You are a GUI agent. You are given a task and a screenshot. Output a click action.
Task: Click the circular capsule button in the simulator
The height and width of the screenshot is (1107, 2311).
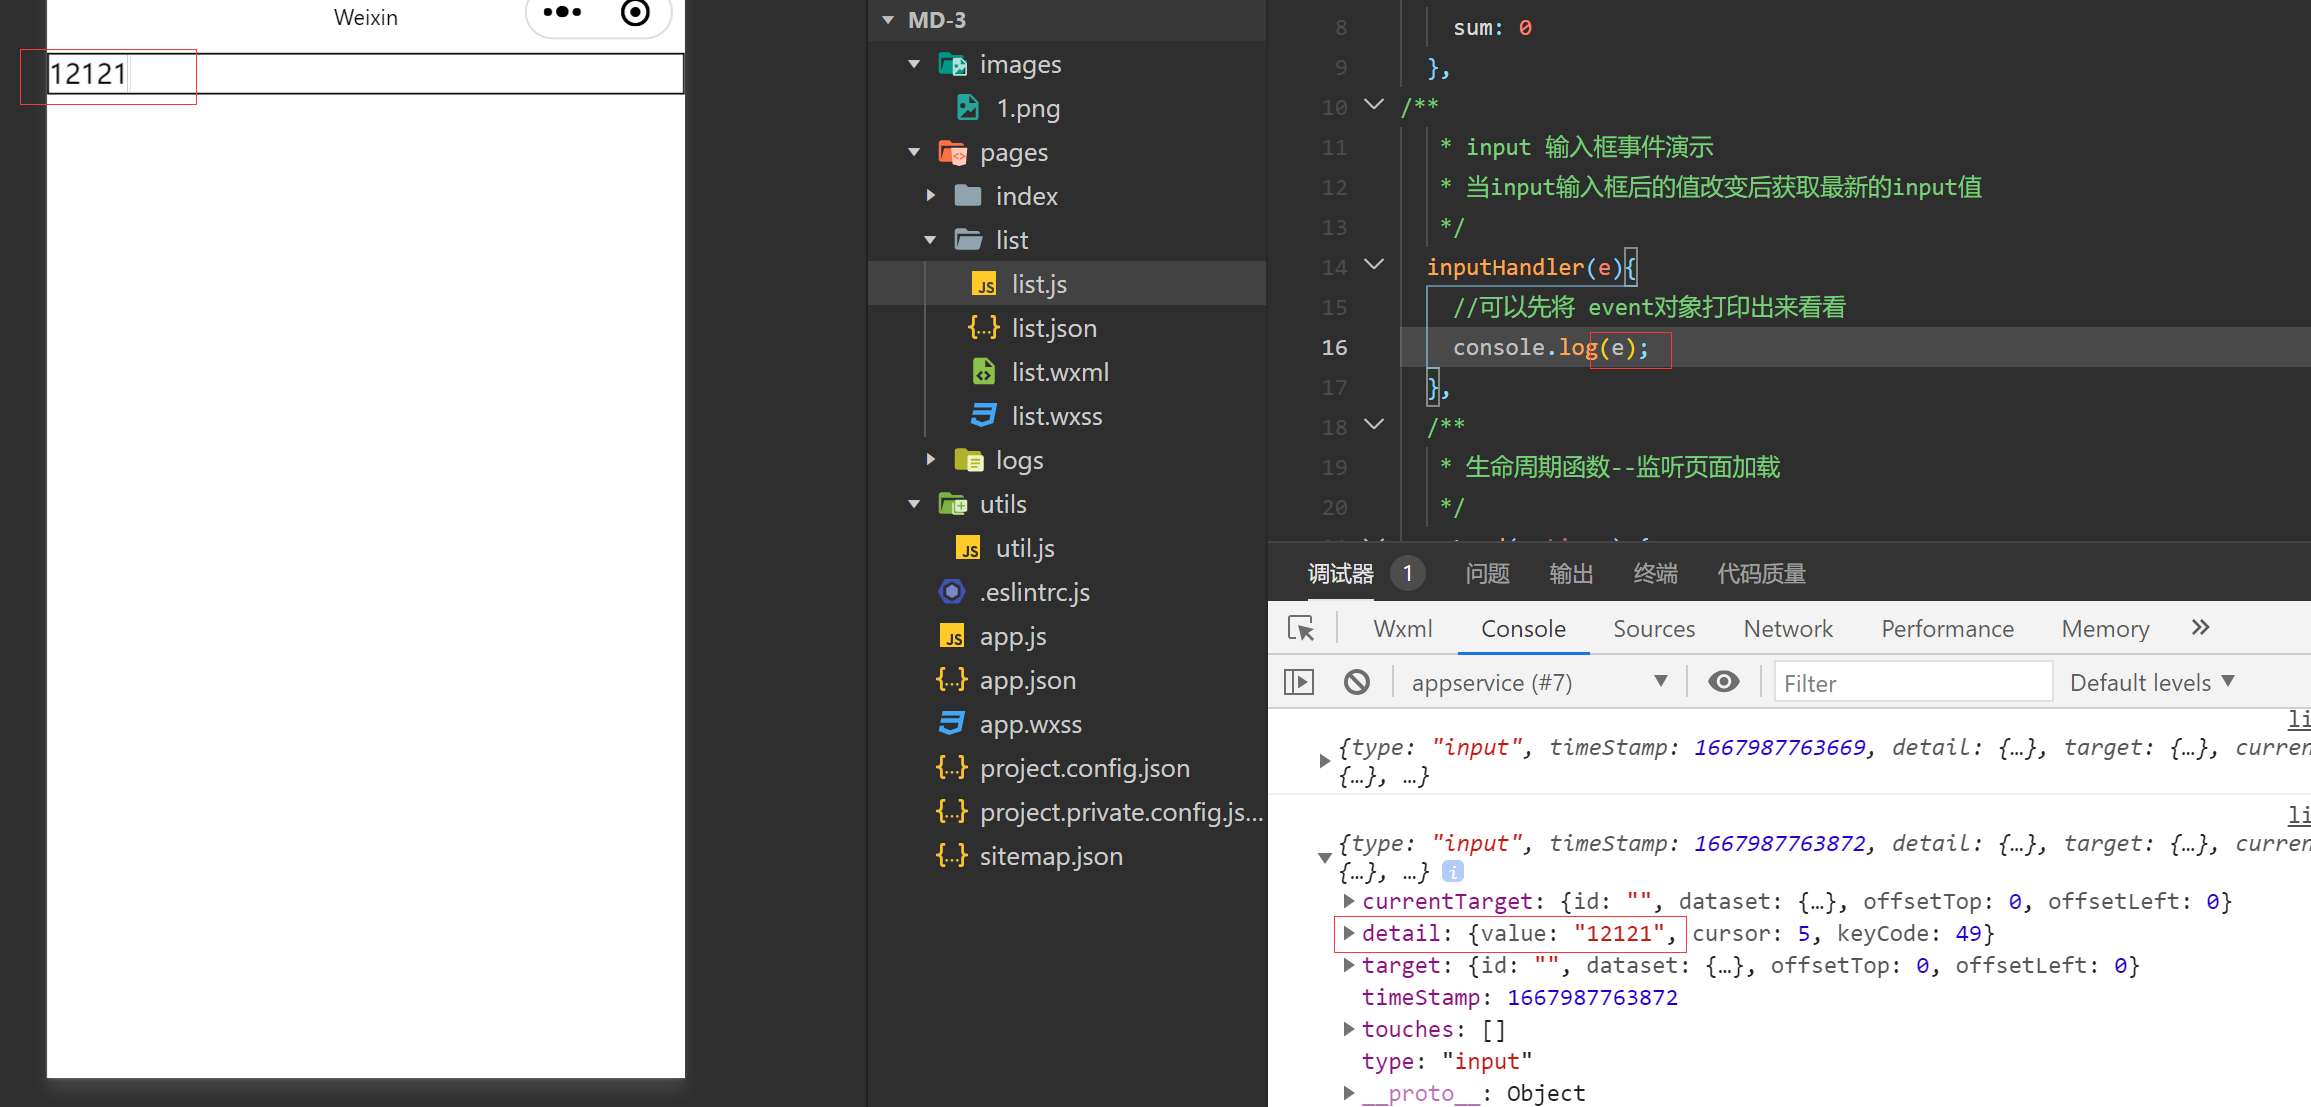click(635, 14)
